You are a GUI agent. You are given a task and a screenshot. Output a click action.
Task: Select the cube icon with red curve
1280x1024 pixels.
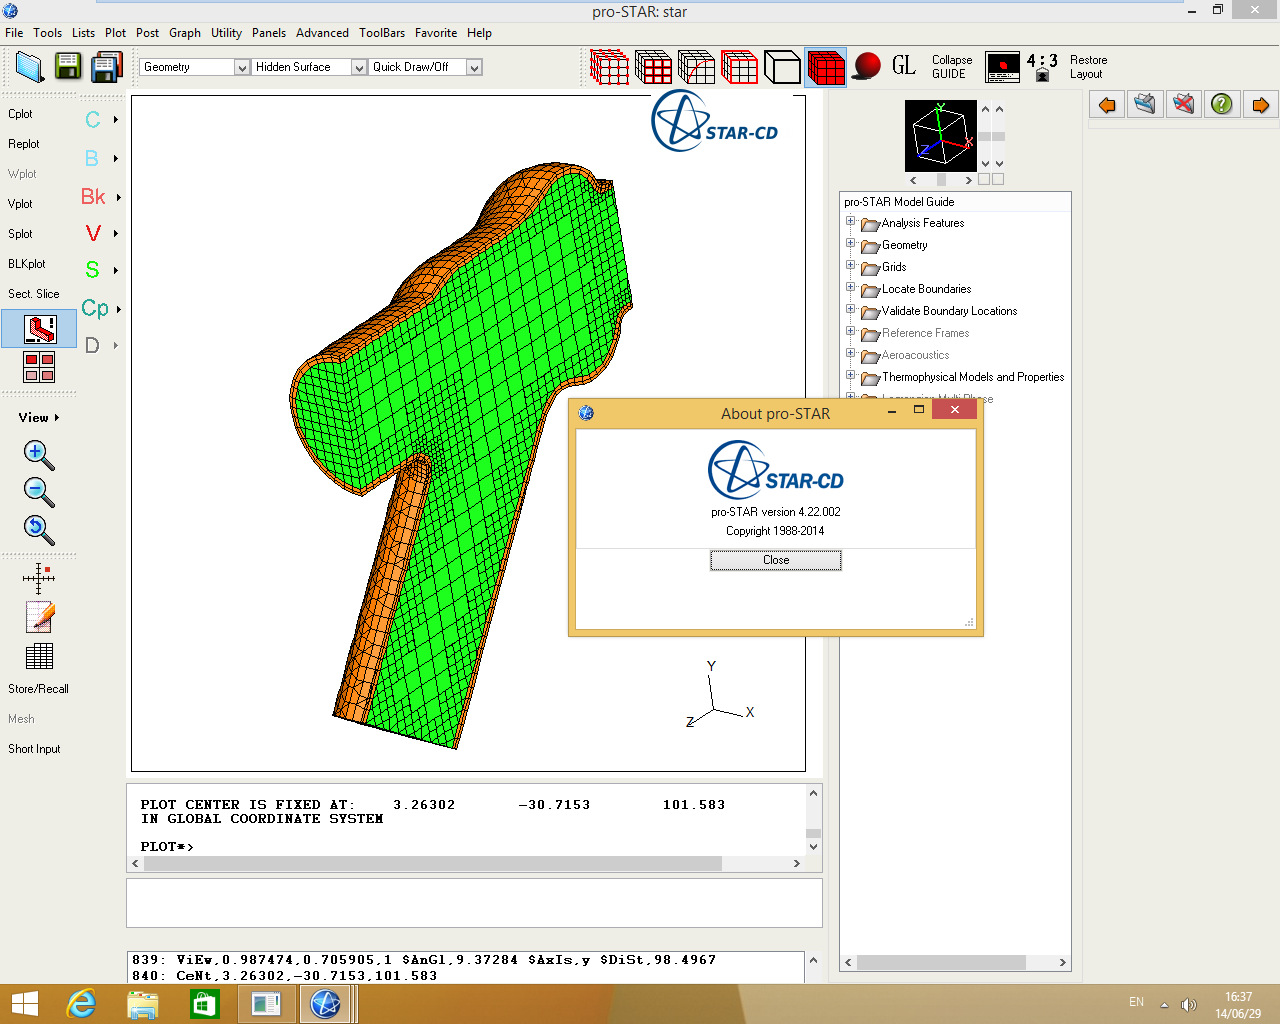696,67
